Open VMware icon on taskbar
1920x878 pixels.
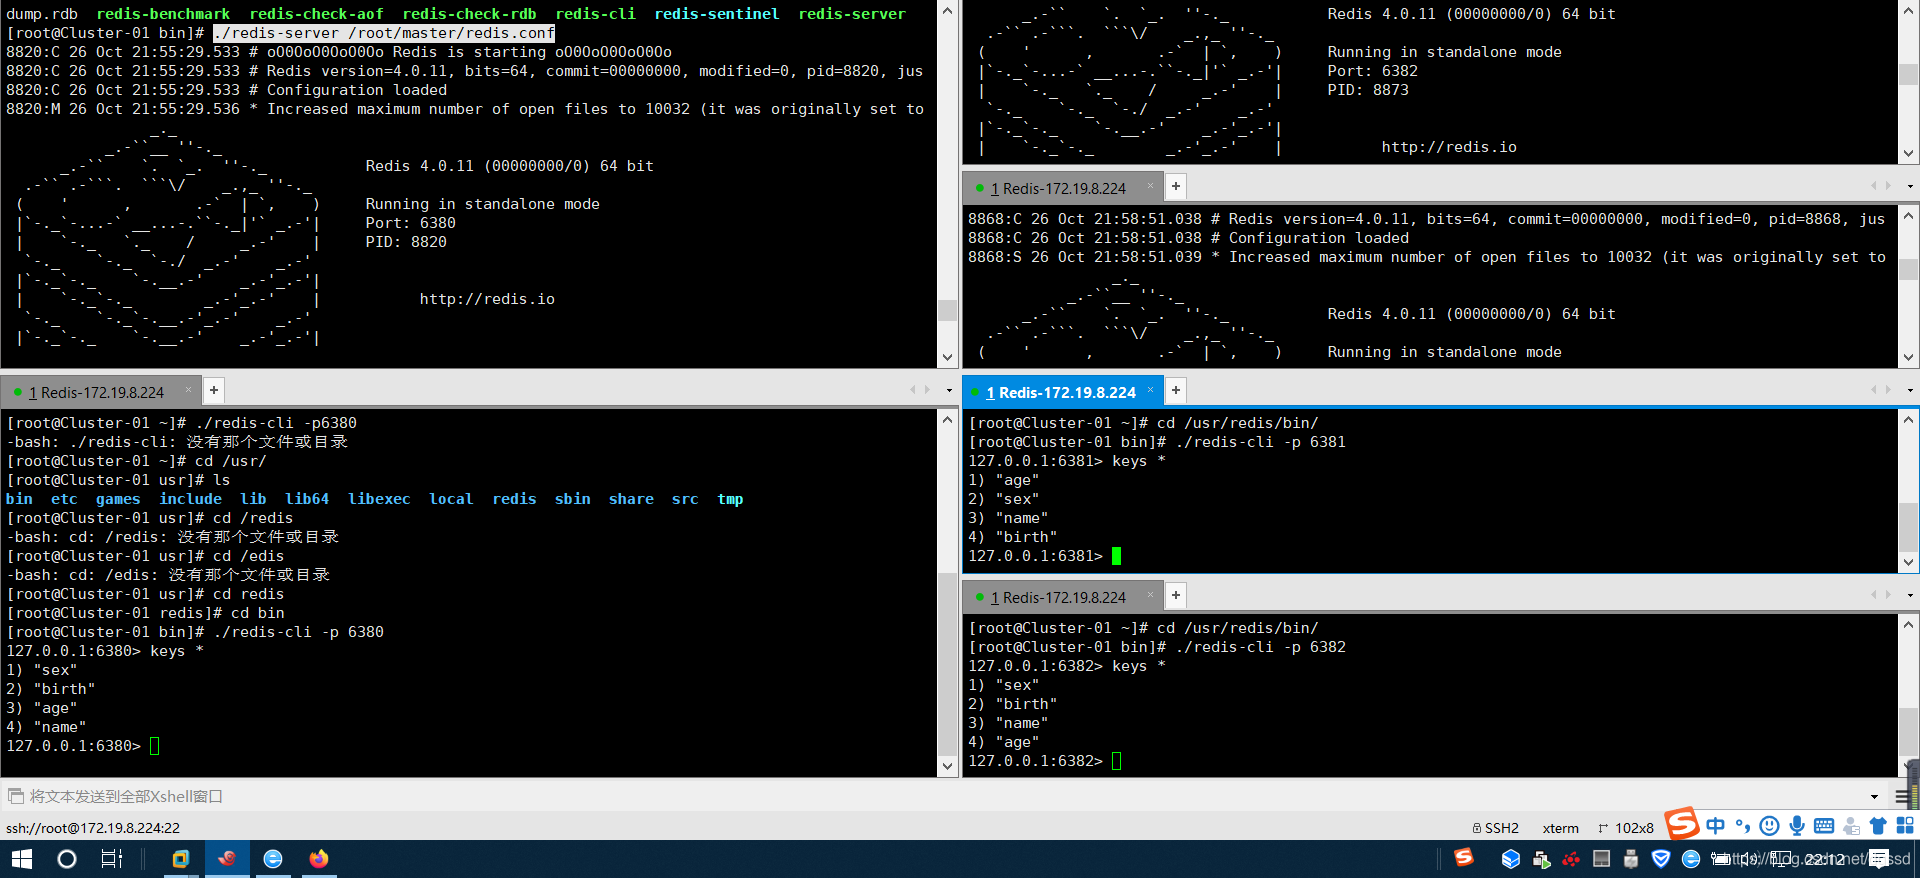click(x=181, y=859)
